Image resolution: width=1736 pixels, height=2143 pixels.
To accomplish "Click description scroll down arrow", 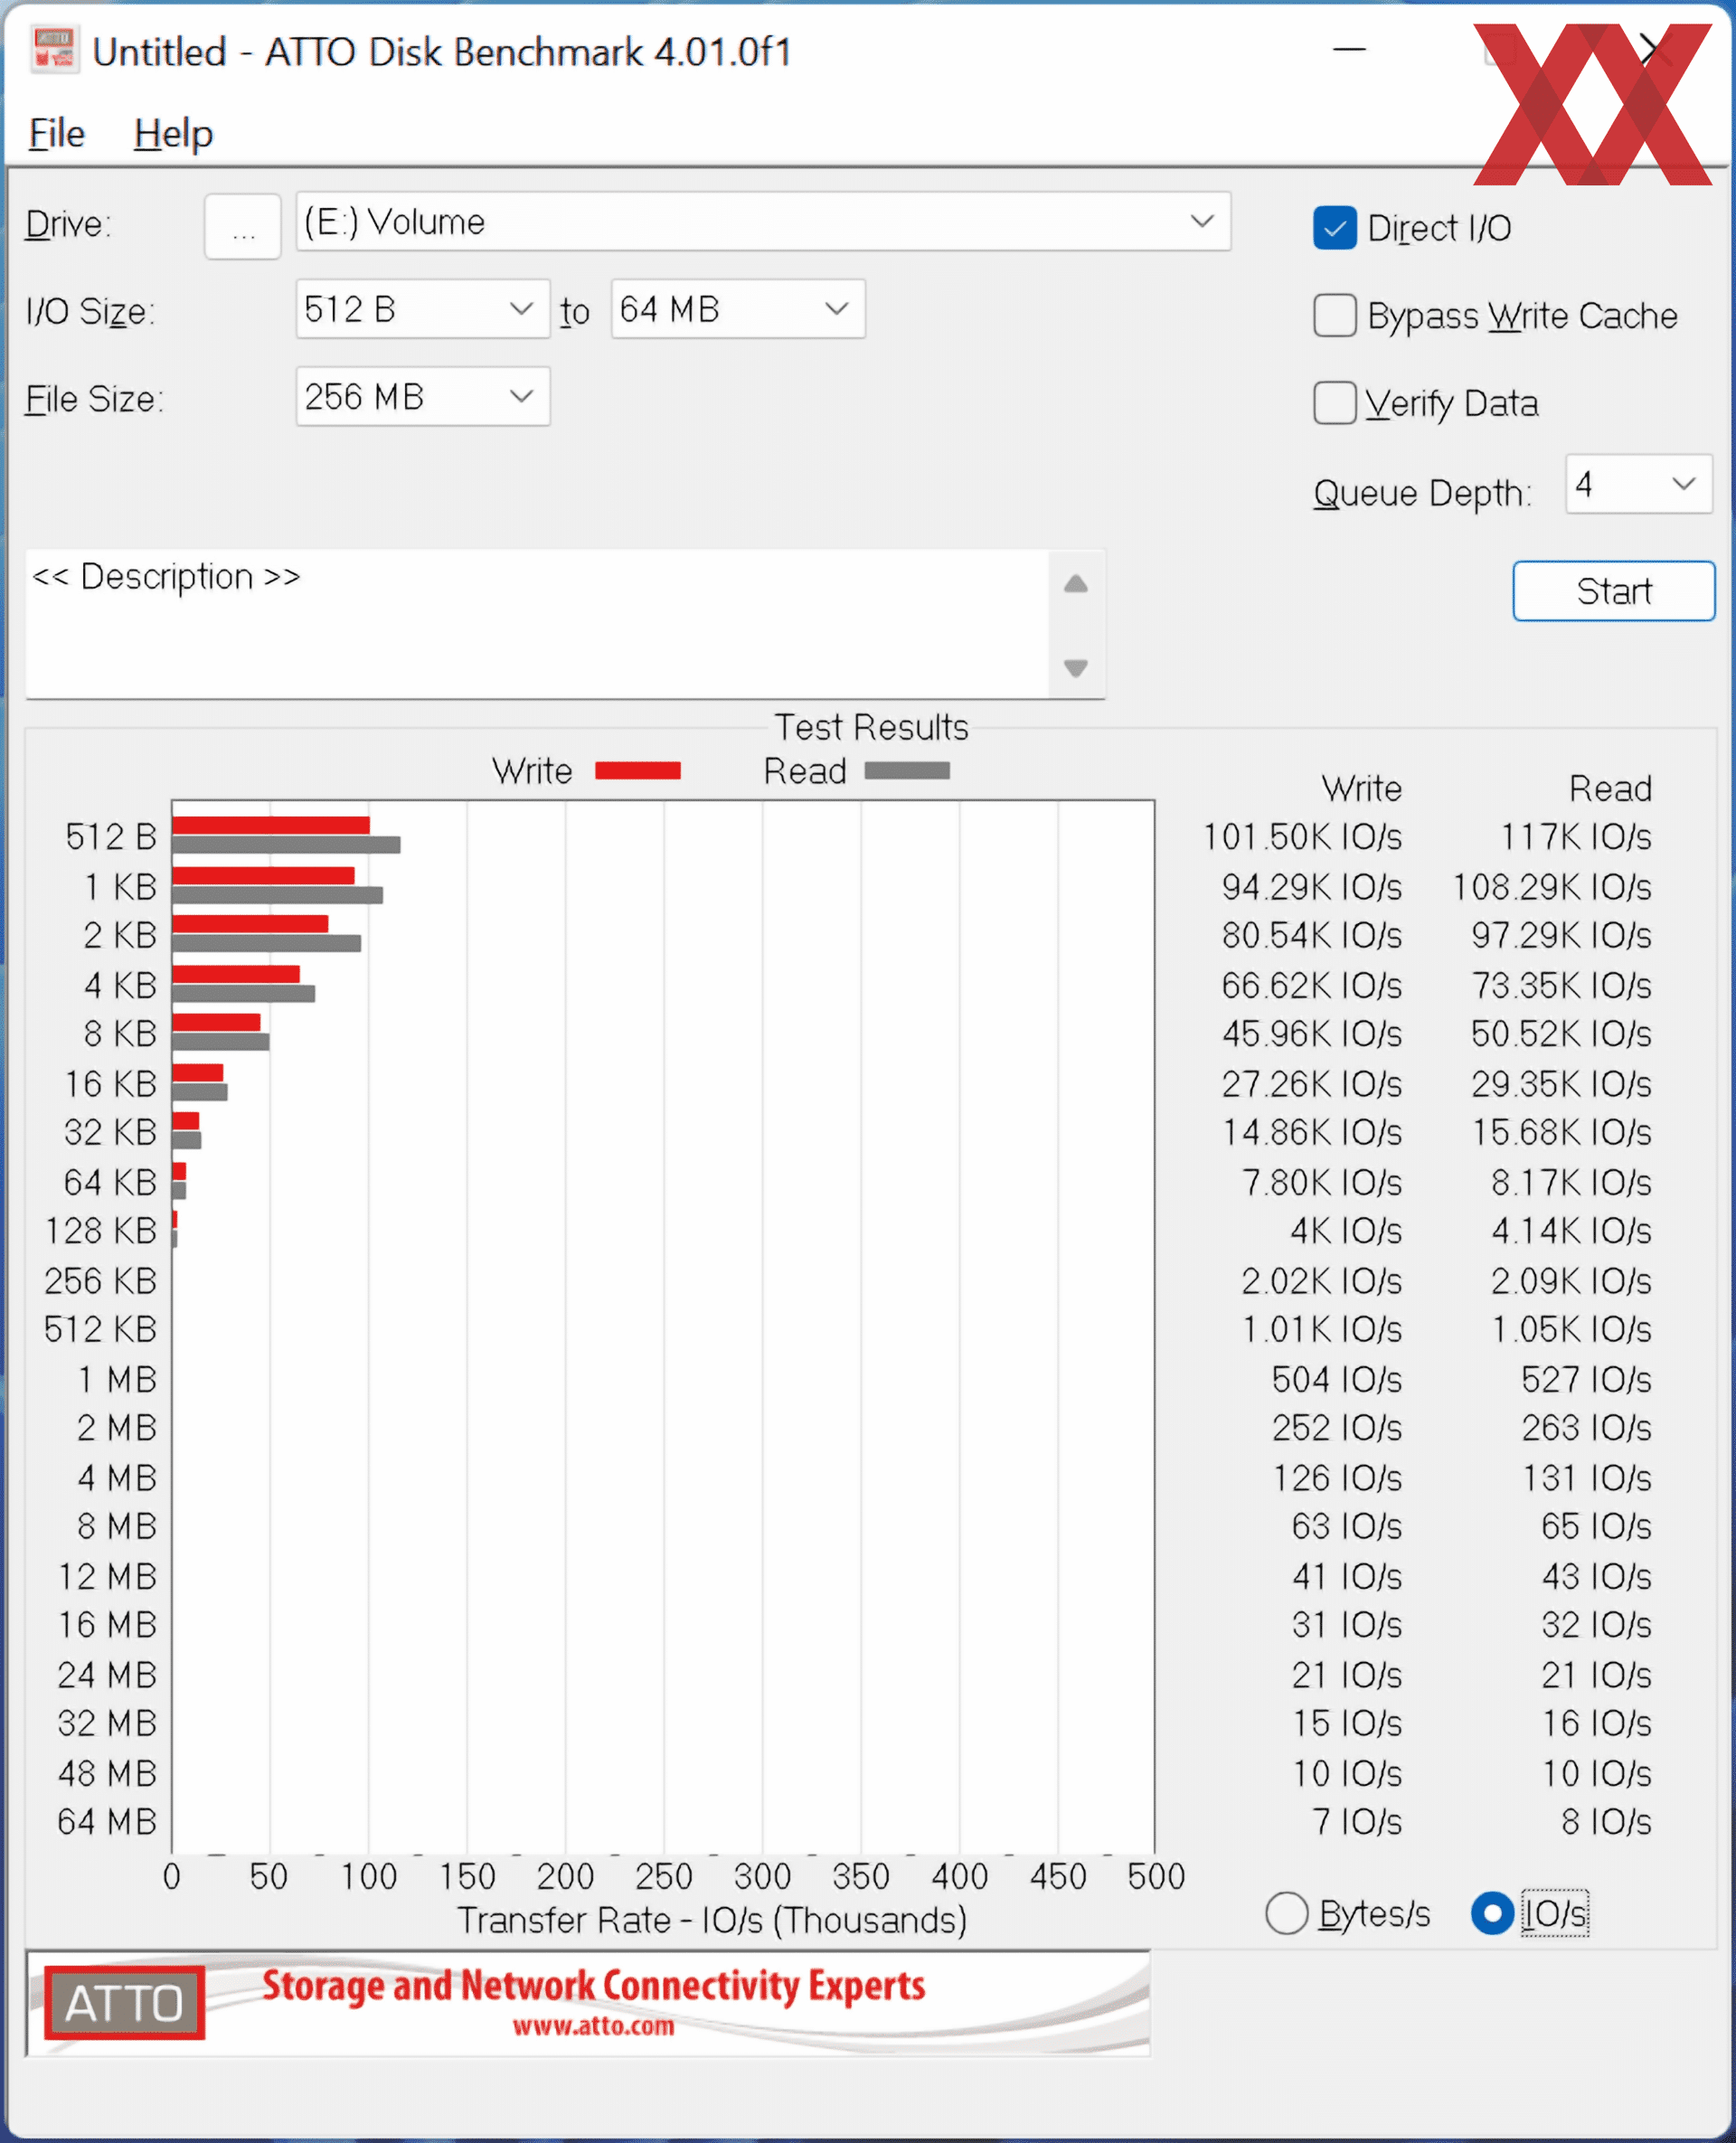I will pos(1075,667).
